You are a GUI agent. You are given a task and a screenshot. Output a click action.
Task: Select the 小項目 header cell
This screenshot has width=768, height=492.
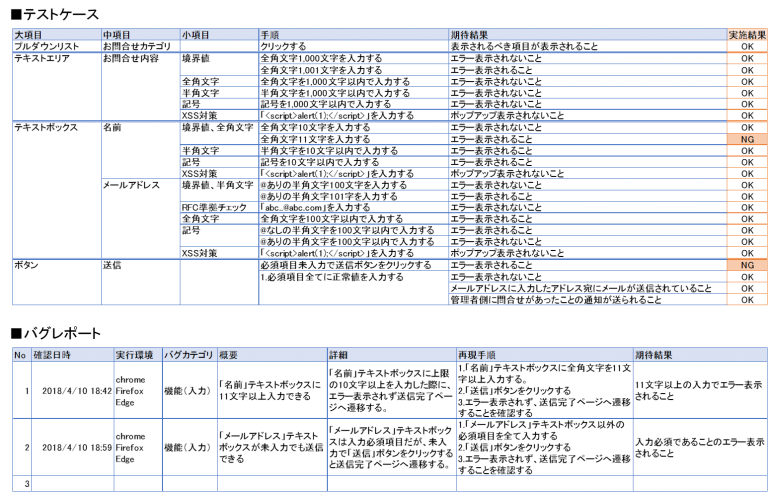[219, 34]
